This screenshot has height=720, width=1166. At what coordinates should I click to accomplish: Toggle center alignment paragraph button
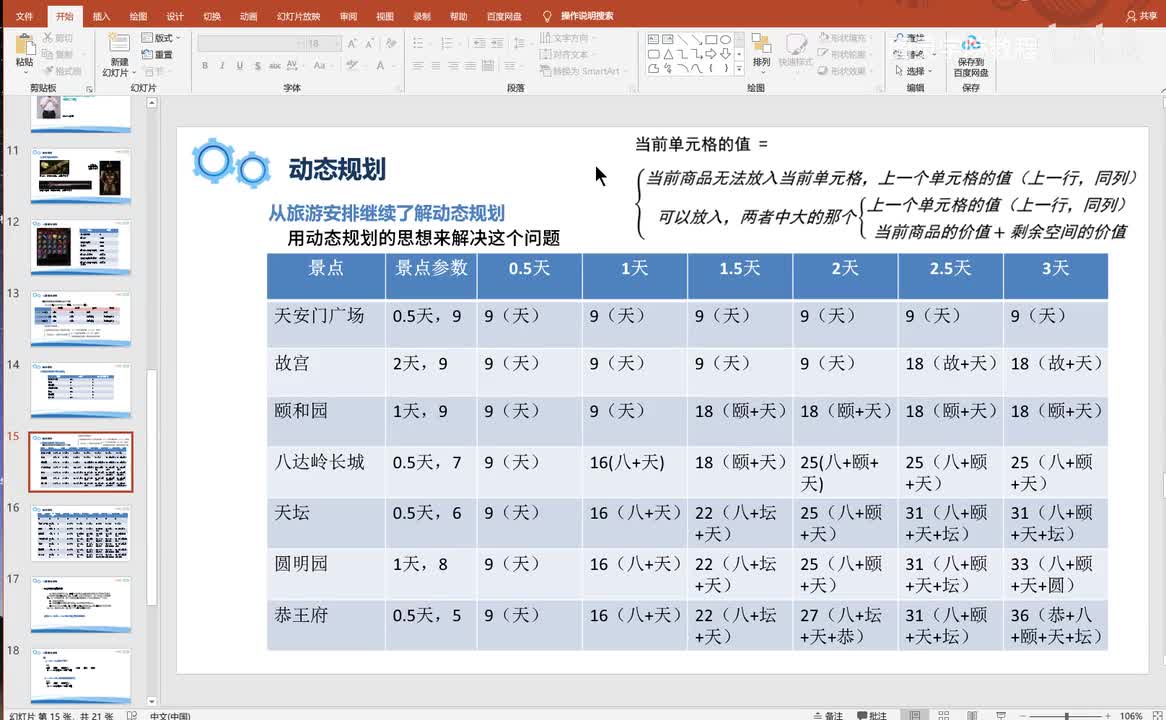(436, 65)
